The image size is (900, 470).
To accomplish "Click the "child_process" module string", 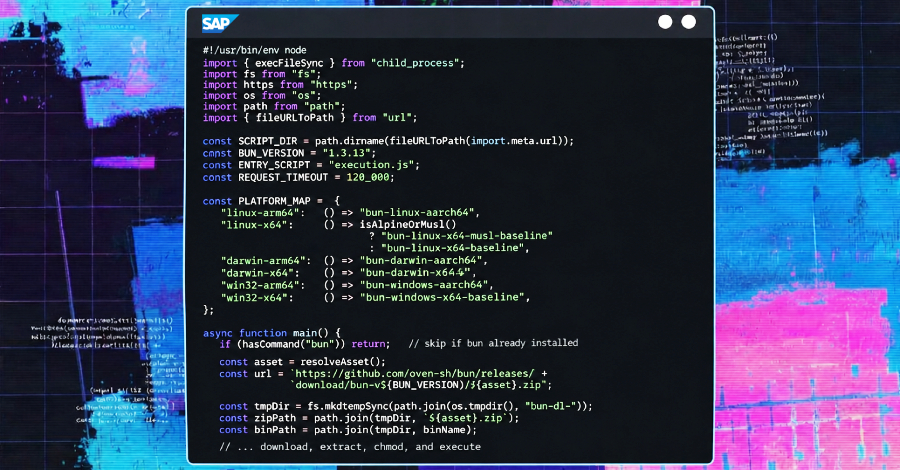I will (418, 62).
